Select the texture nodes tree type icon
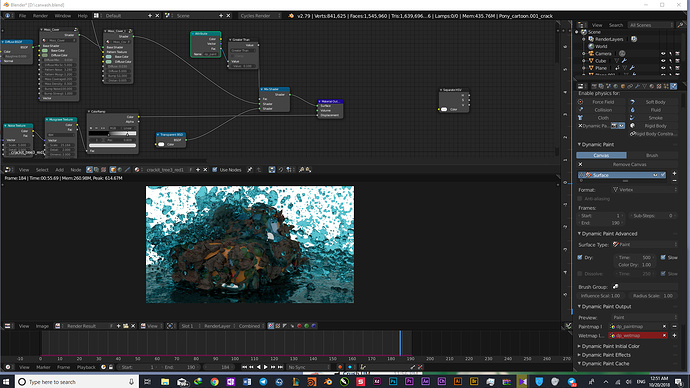 click(104, 169)
